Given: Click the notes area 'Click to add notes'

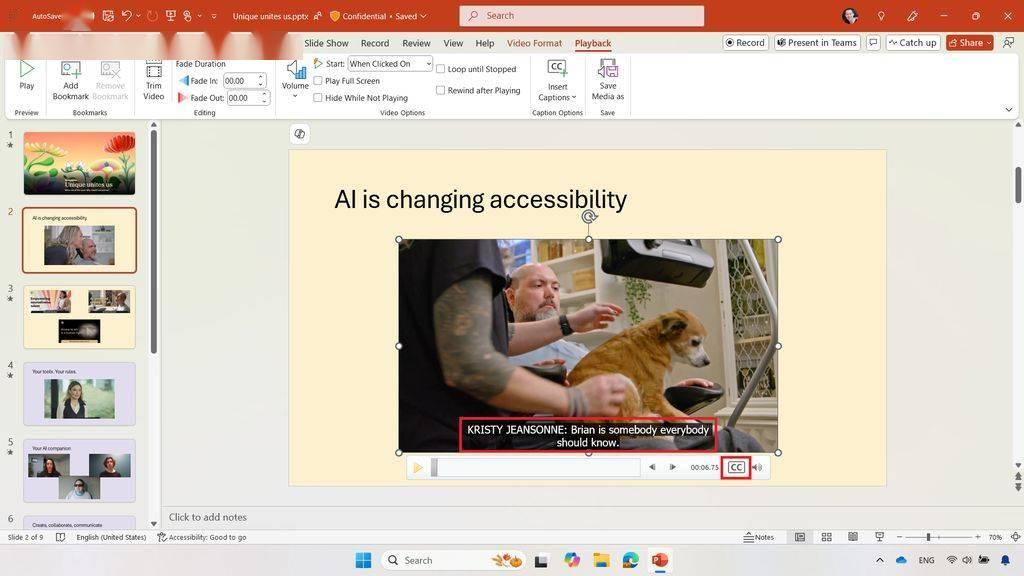Looking at the screenshot, I should pos(208,517).
